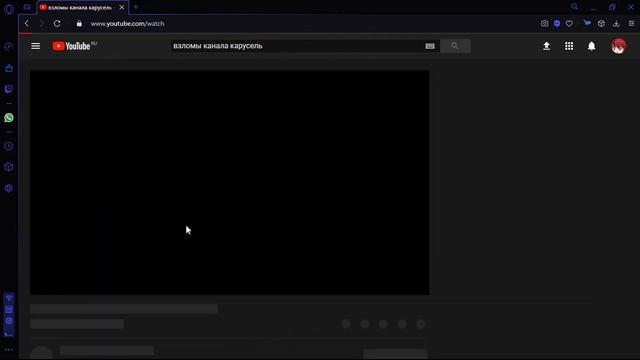Go back to the previous page

click(27, 24)
